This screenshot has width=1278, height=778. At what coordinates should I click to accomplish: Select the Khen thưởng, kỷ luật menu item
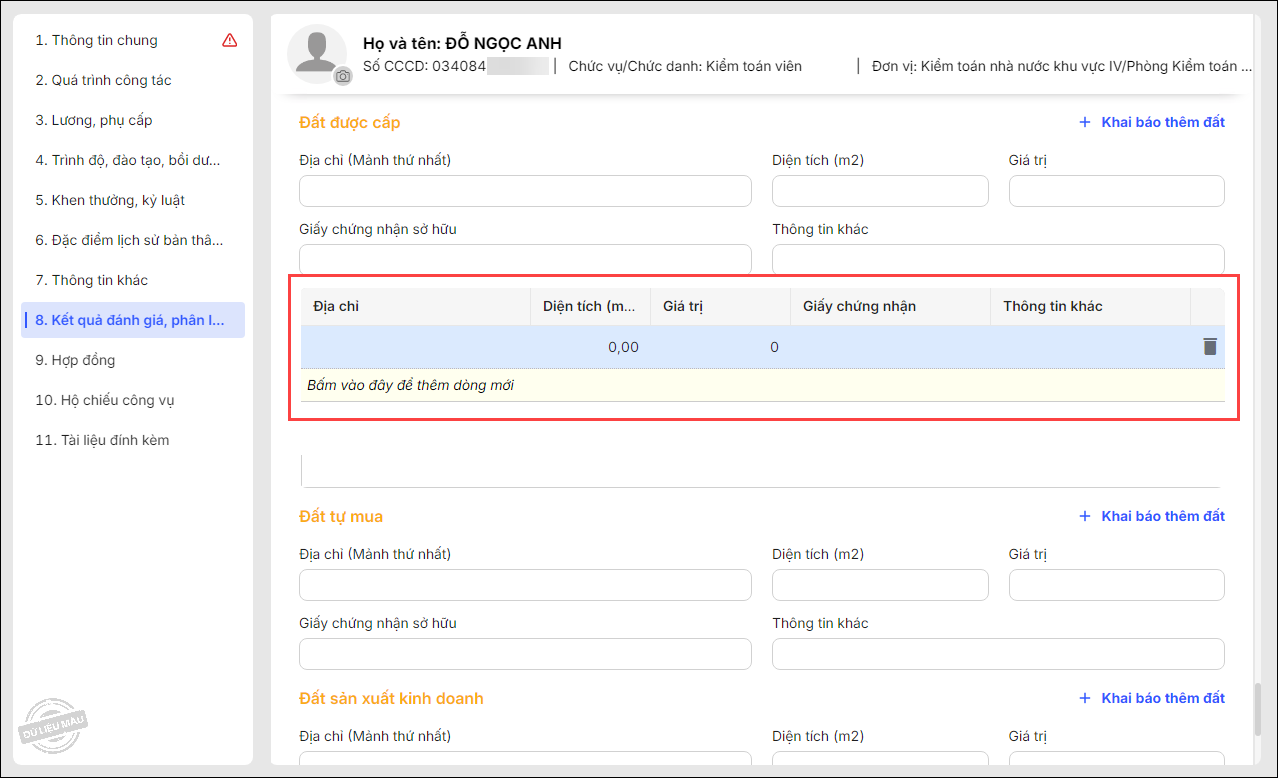point(110,200)
